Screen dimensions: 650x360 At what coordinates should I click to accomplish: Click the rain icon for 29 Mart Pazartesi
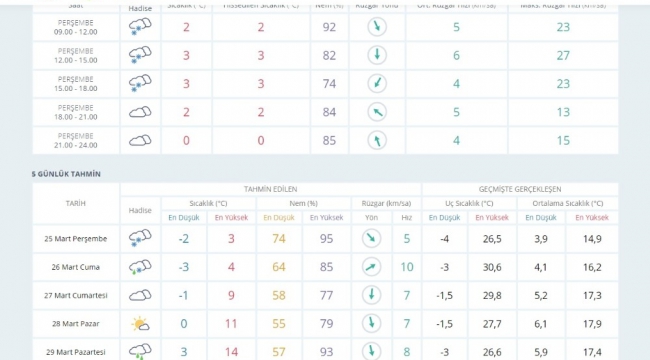point(140,351)
